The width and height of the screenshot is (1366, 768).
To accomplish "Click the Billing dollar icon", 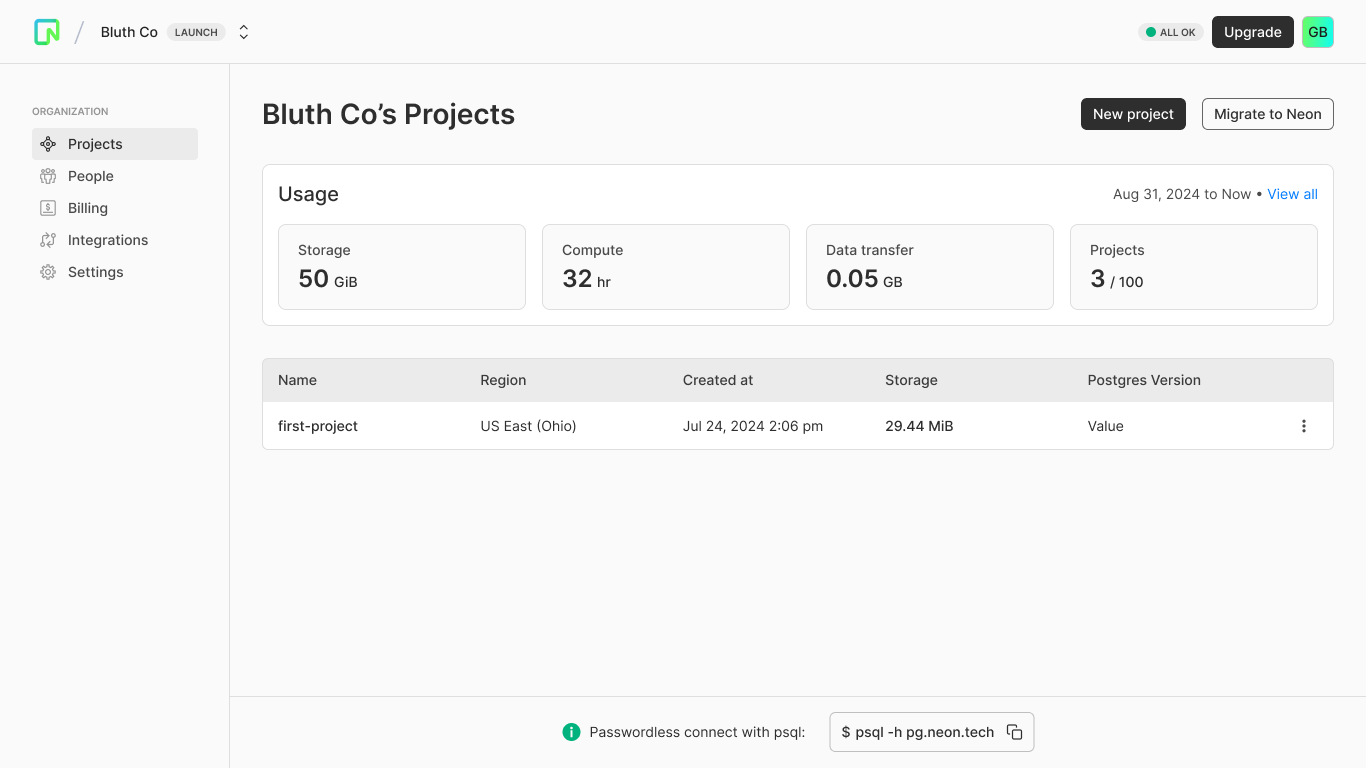I will 48,208.
